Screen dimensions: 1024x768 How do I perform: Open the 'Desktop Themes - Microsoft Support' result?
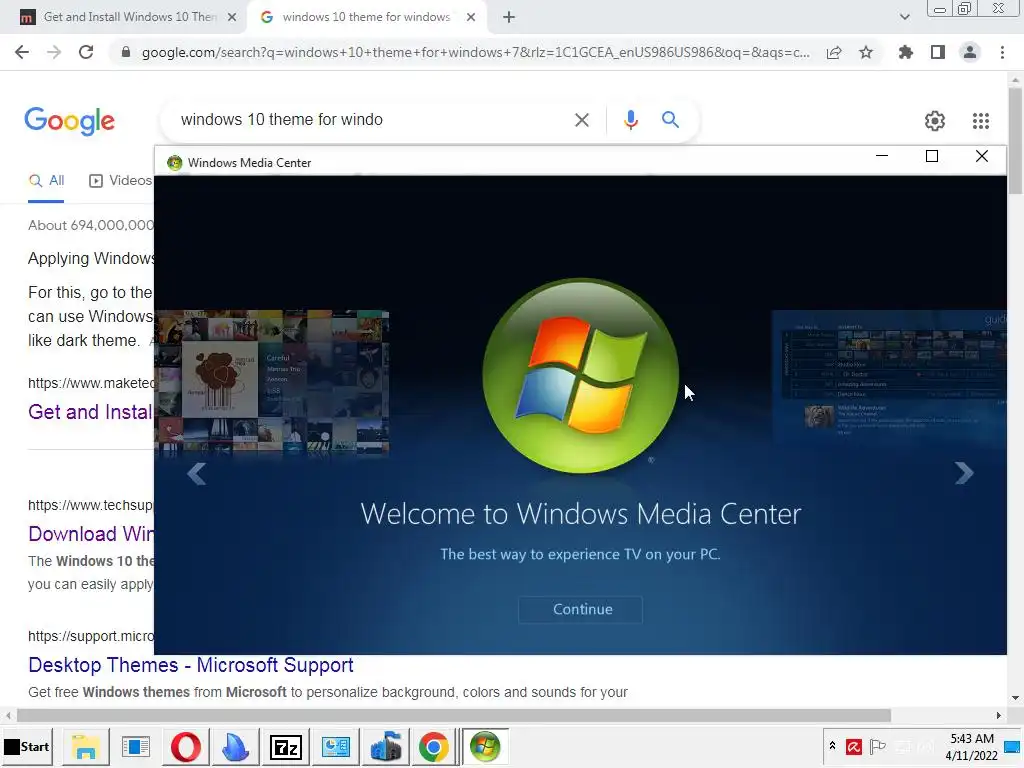pyautogui.click(x=191, y=665)
